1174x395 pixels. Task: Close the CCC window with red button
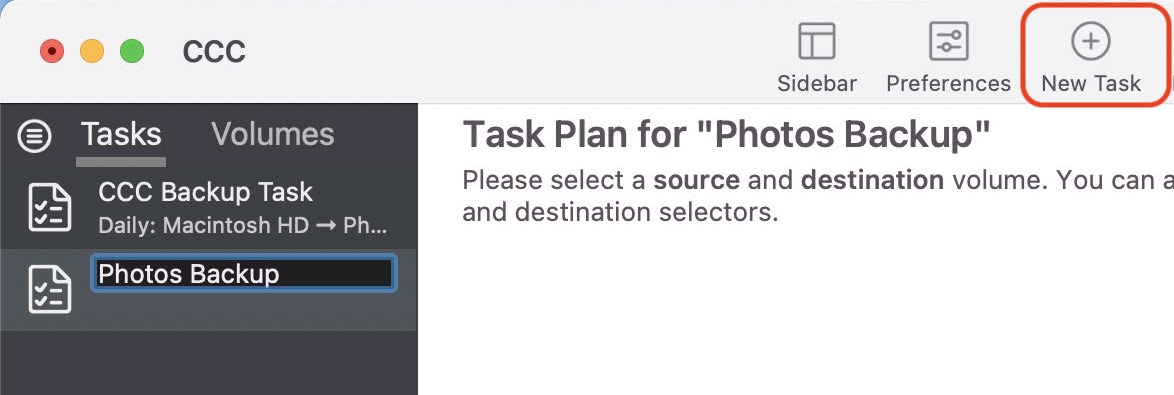point(52,52)
